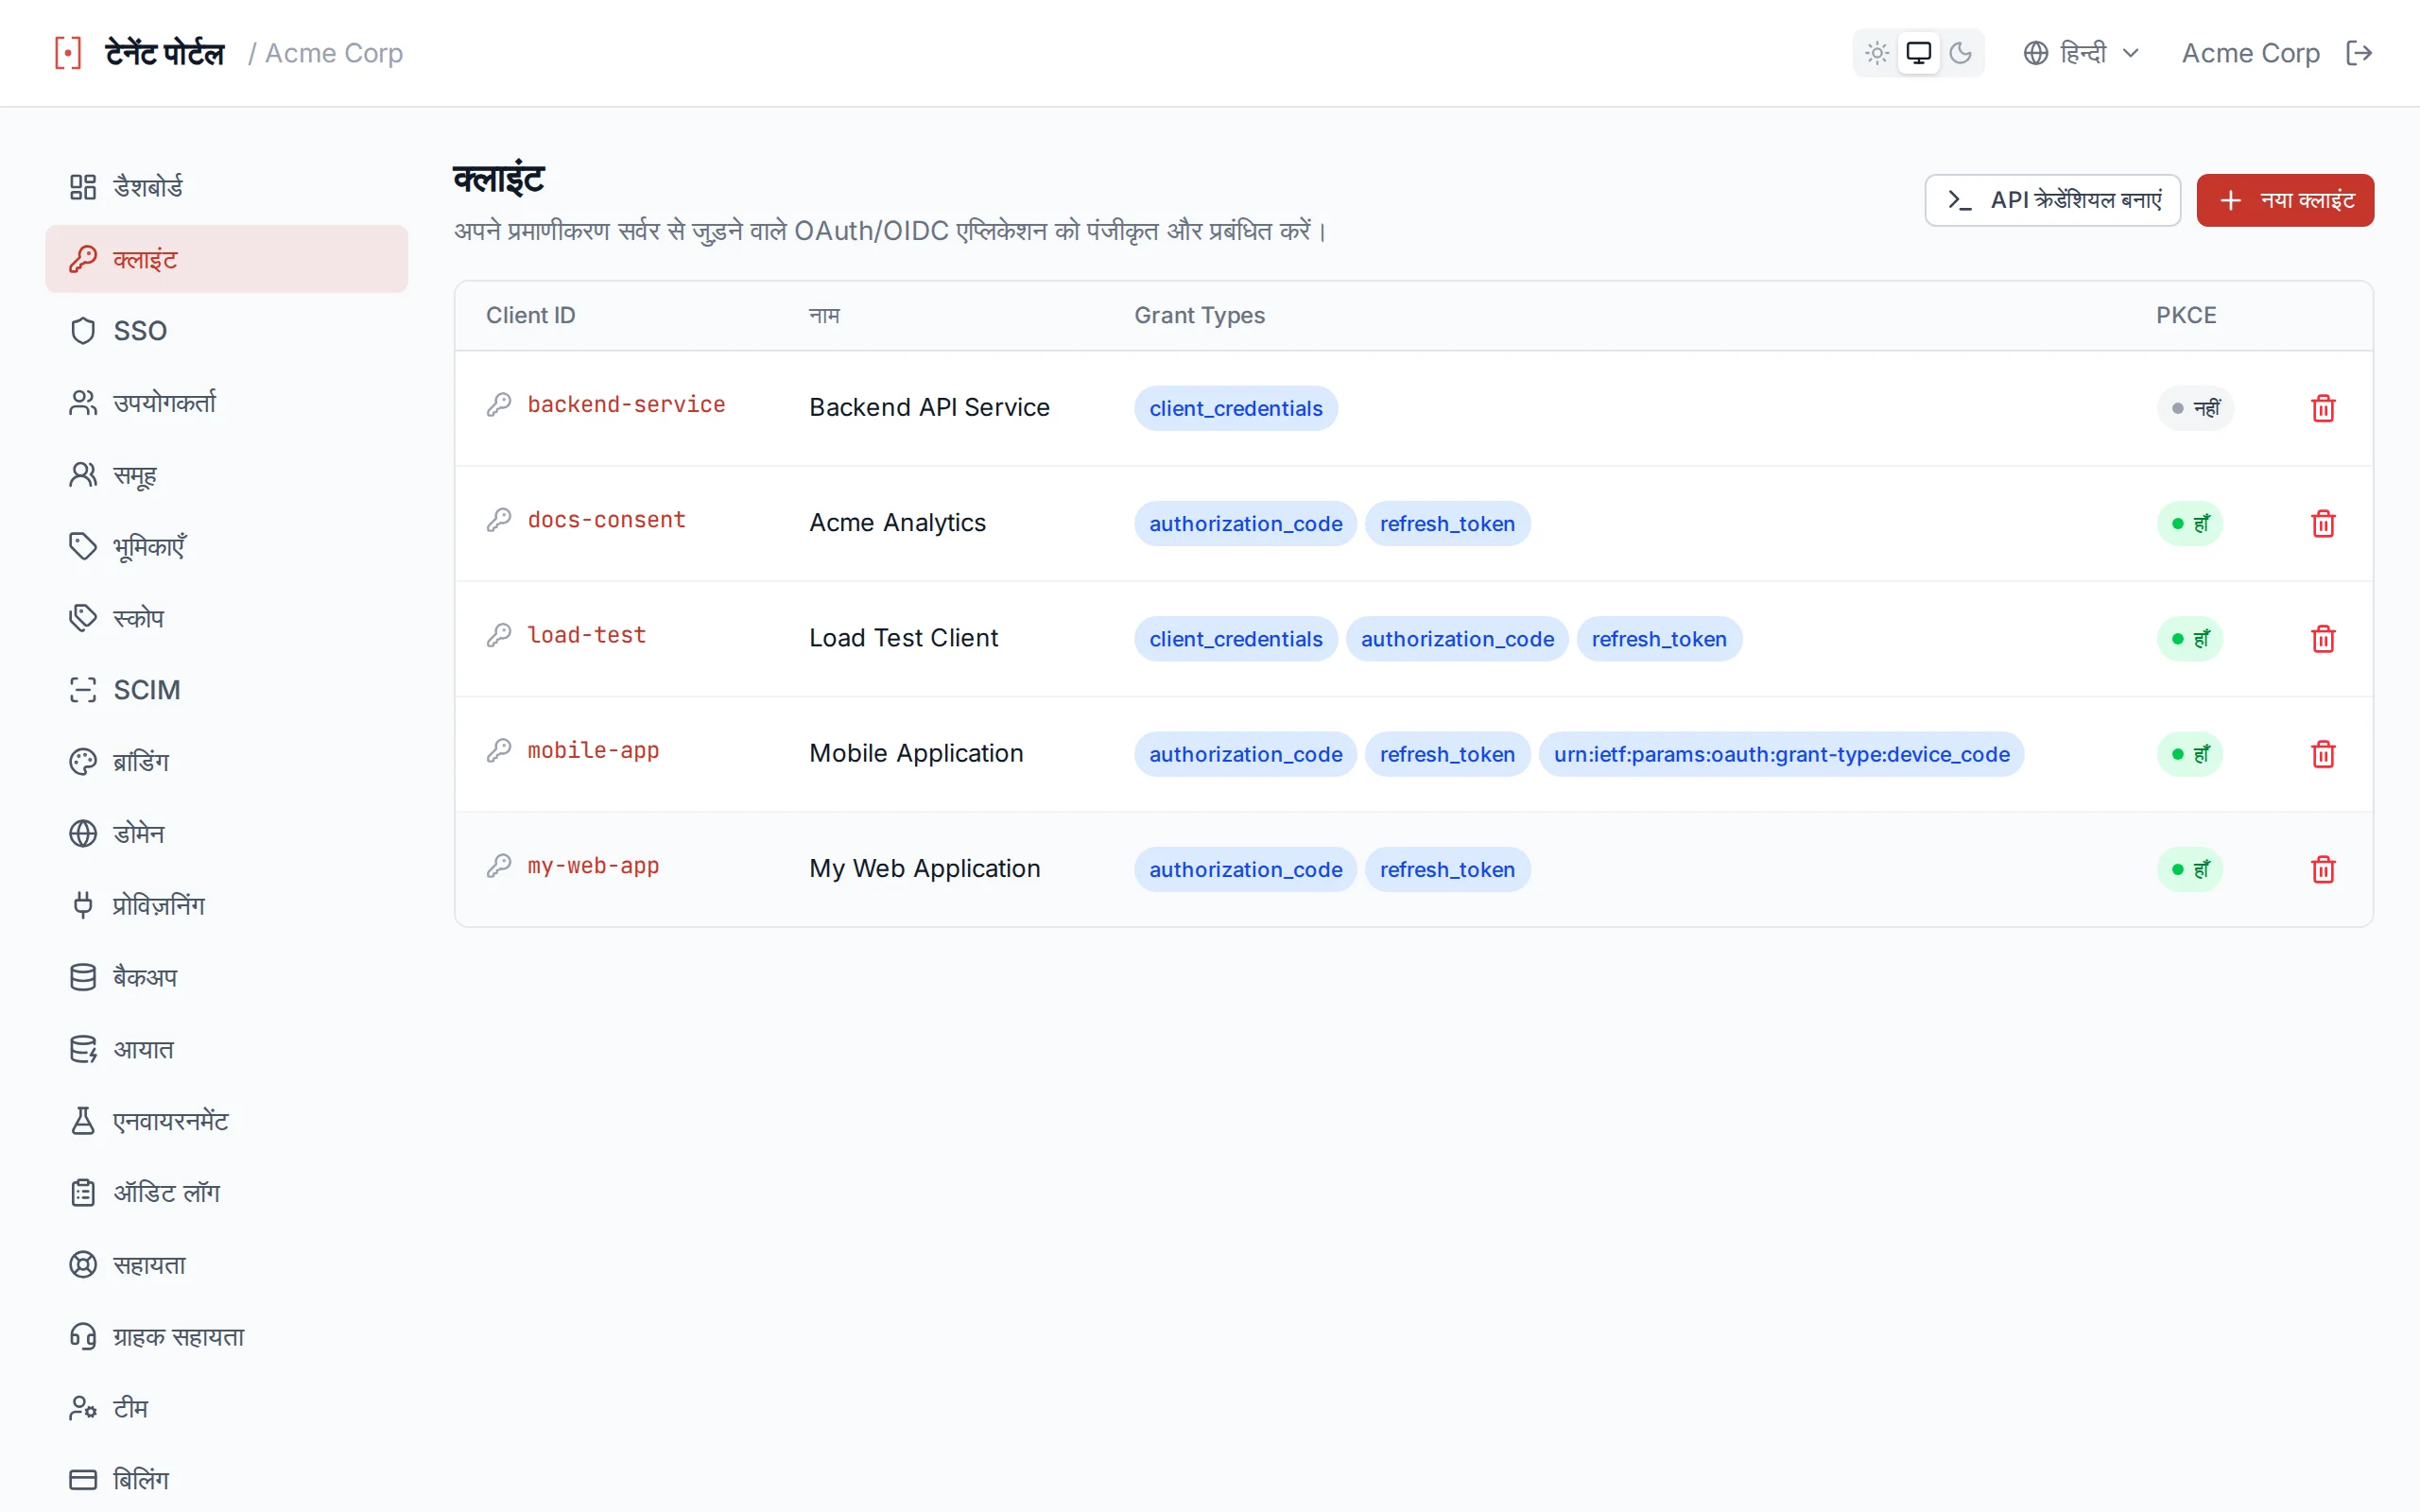Open डैशबोर्ड in the sidebar

pos(227,187)
